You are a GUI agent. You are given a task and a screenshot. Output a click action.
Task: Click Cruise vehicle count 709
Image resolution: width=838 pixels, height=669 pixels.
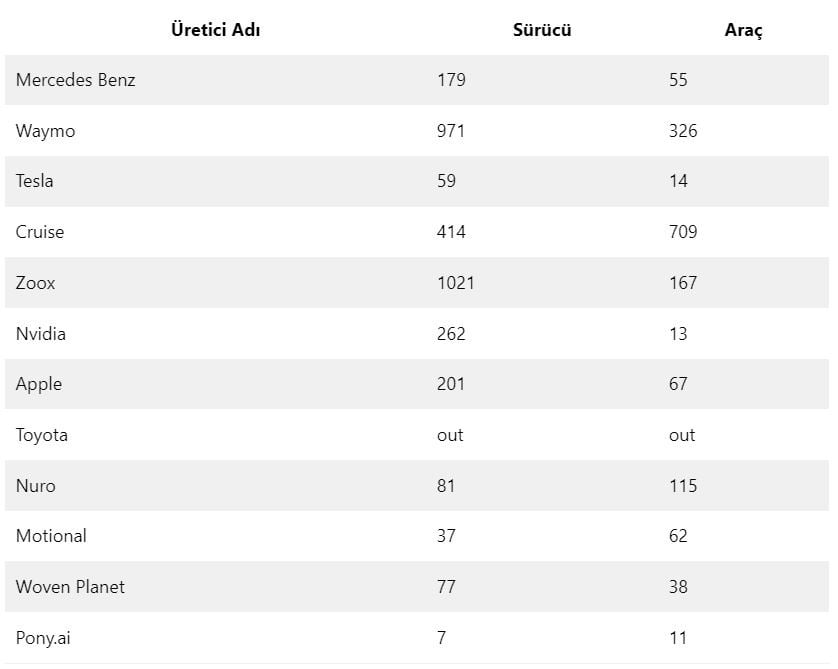(x=683, y=232)
